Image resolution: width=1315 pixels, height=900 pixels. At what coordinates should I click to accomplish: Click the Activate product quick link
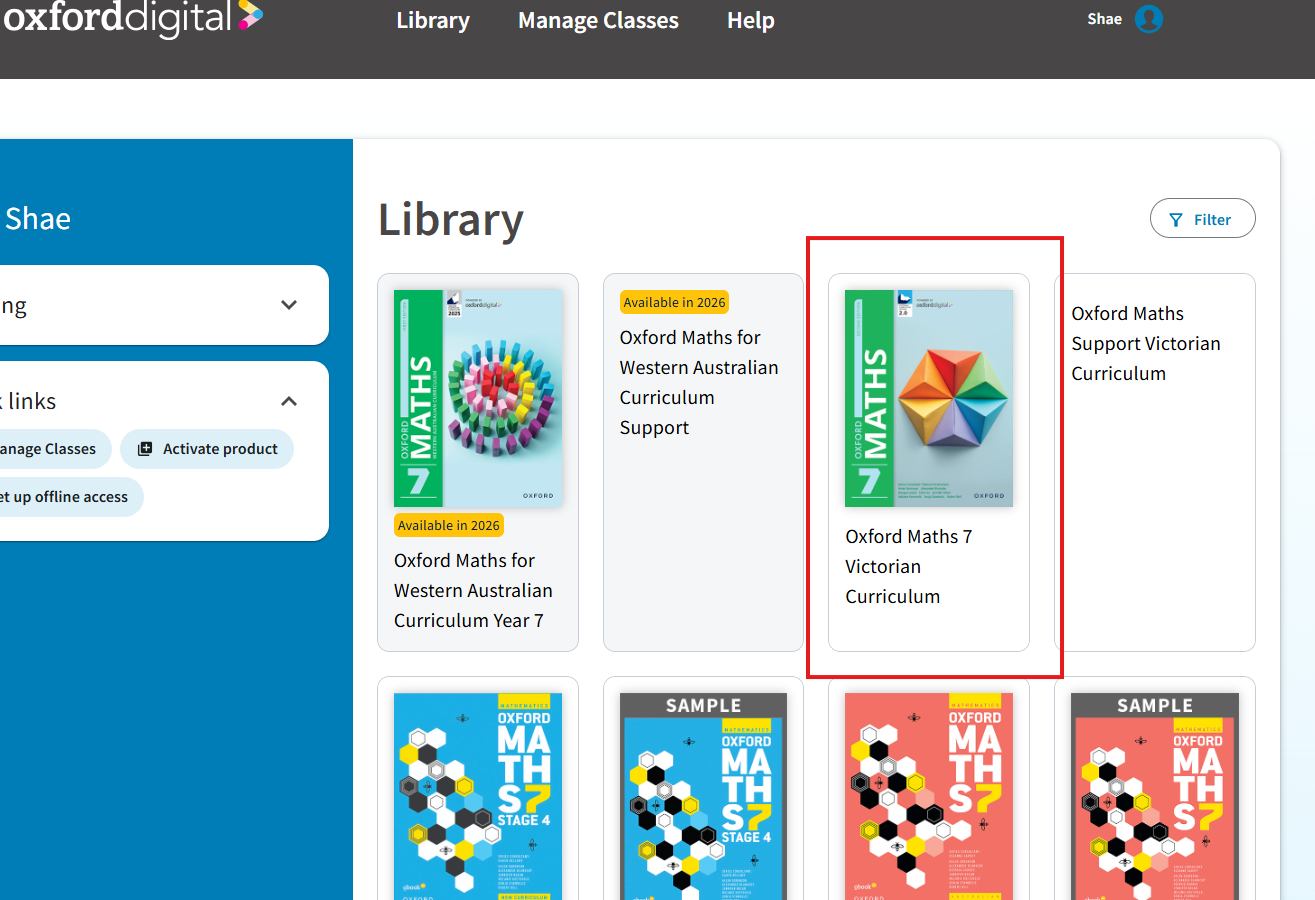pyautogui.click(x=207, y=449)
